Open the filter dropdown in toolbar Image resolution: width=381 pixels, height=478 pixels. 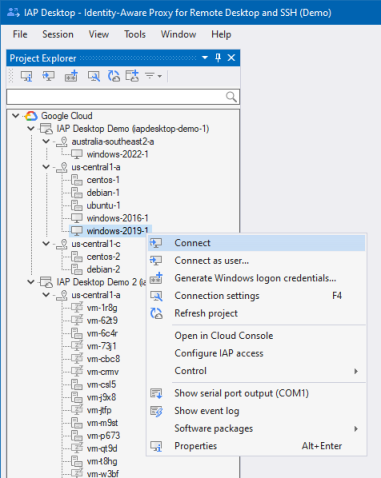pyautogui.click(x=153, y=76)
